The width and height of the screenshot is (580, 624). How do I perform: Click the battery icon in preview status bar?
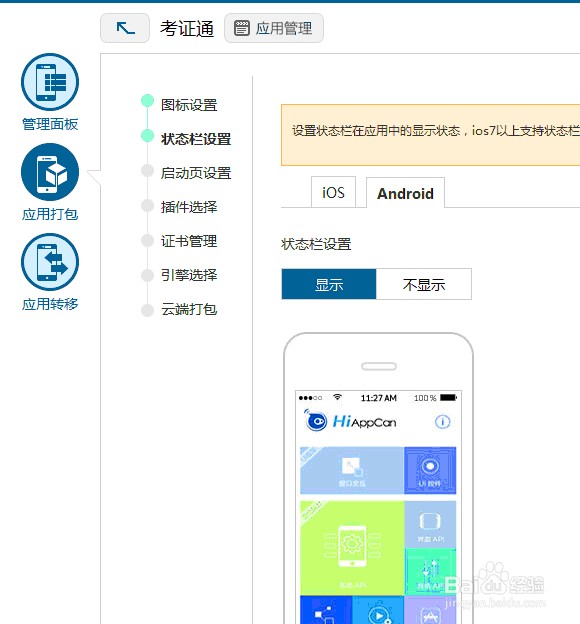coord(449,398)
